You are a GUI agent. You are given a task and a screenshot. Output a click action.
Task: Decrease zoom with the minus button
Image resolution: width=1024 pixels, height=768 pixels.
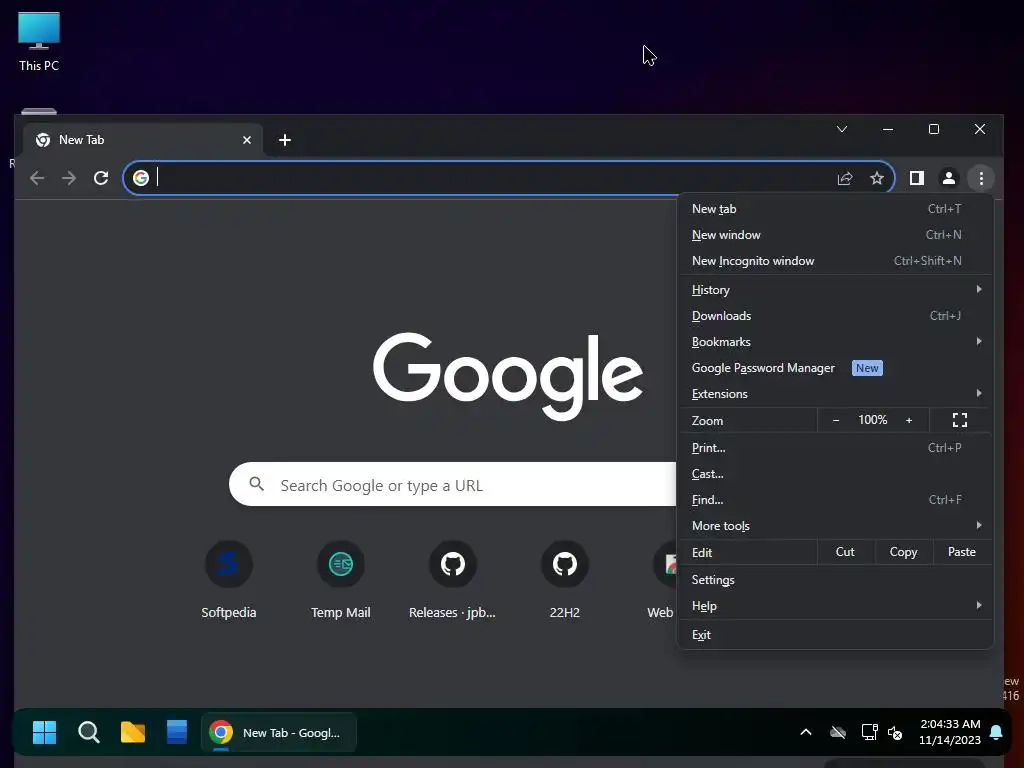[836, 420]
